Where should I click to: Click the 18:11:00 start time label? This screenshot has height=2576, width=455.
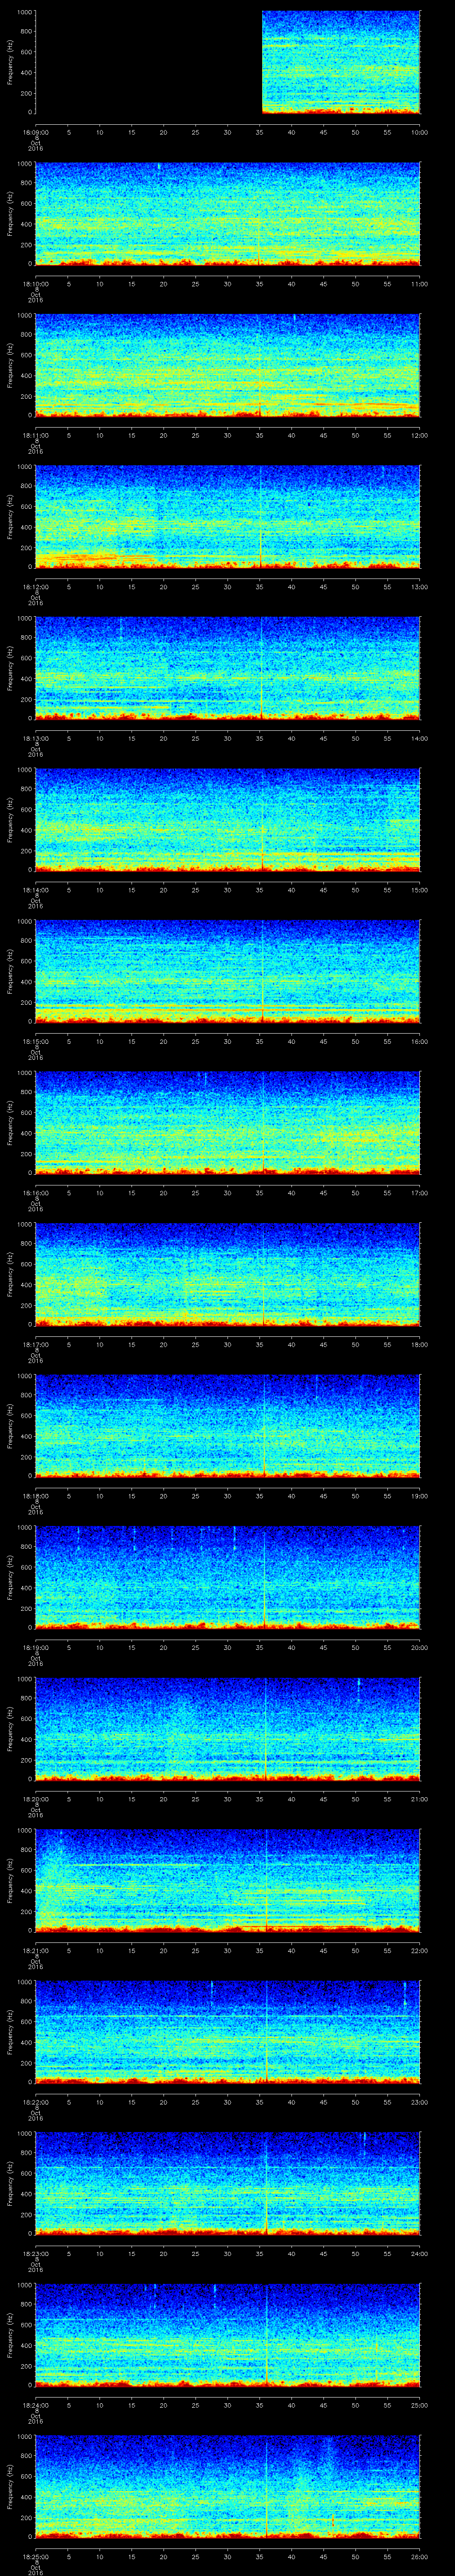tap(36, 435)
